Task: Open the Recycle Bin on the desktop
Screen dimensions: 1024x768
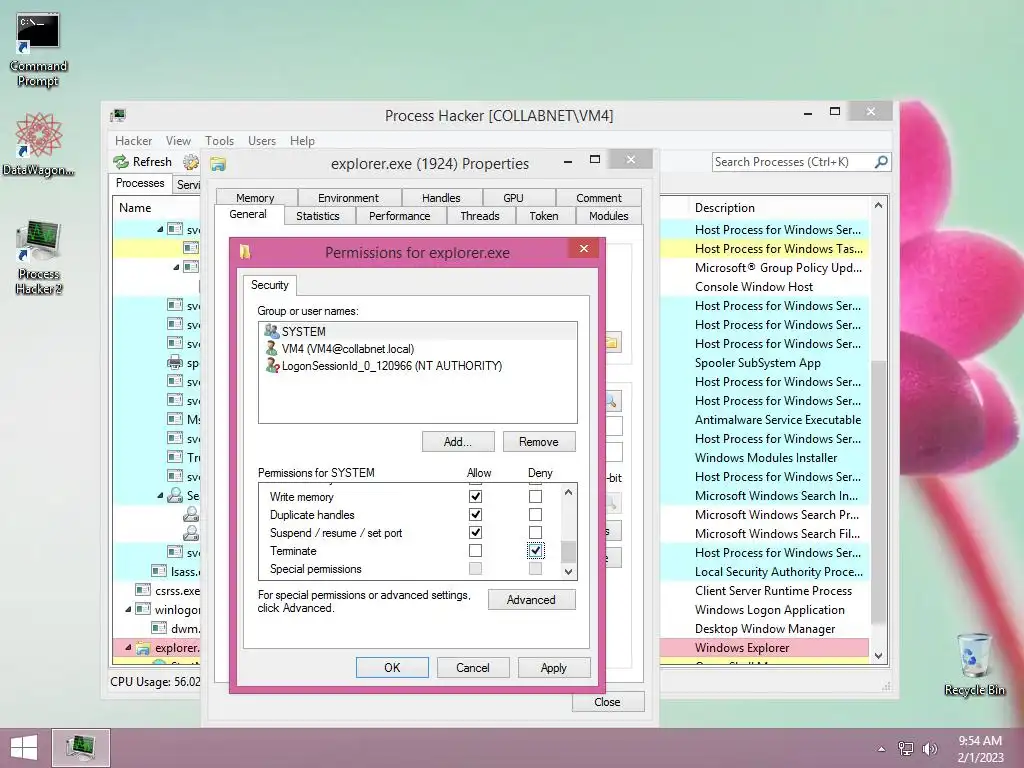Action: 974,664
